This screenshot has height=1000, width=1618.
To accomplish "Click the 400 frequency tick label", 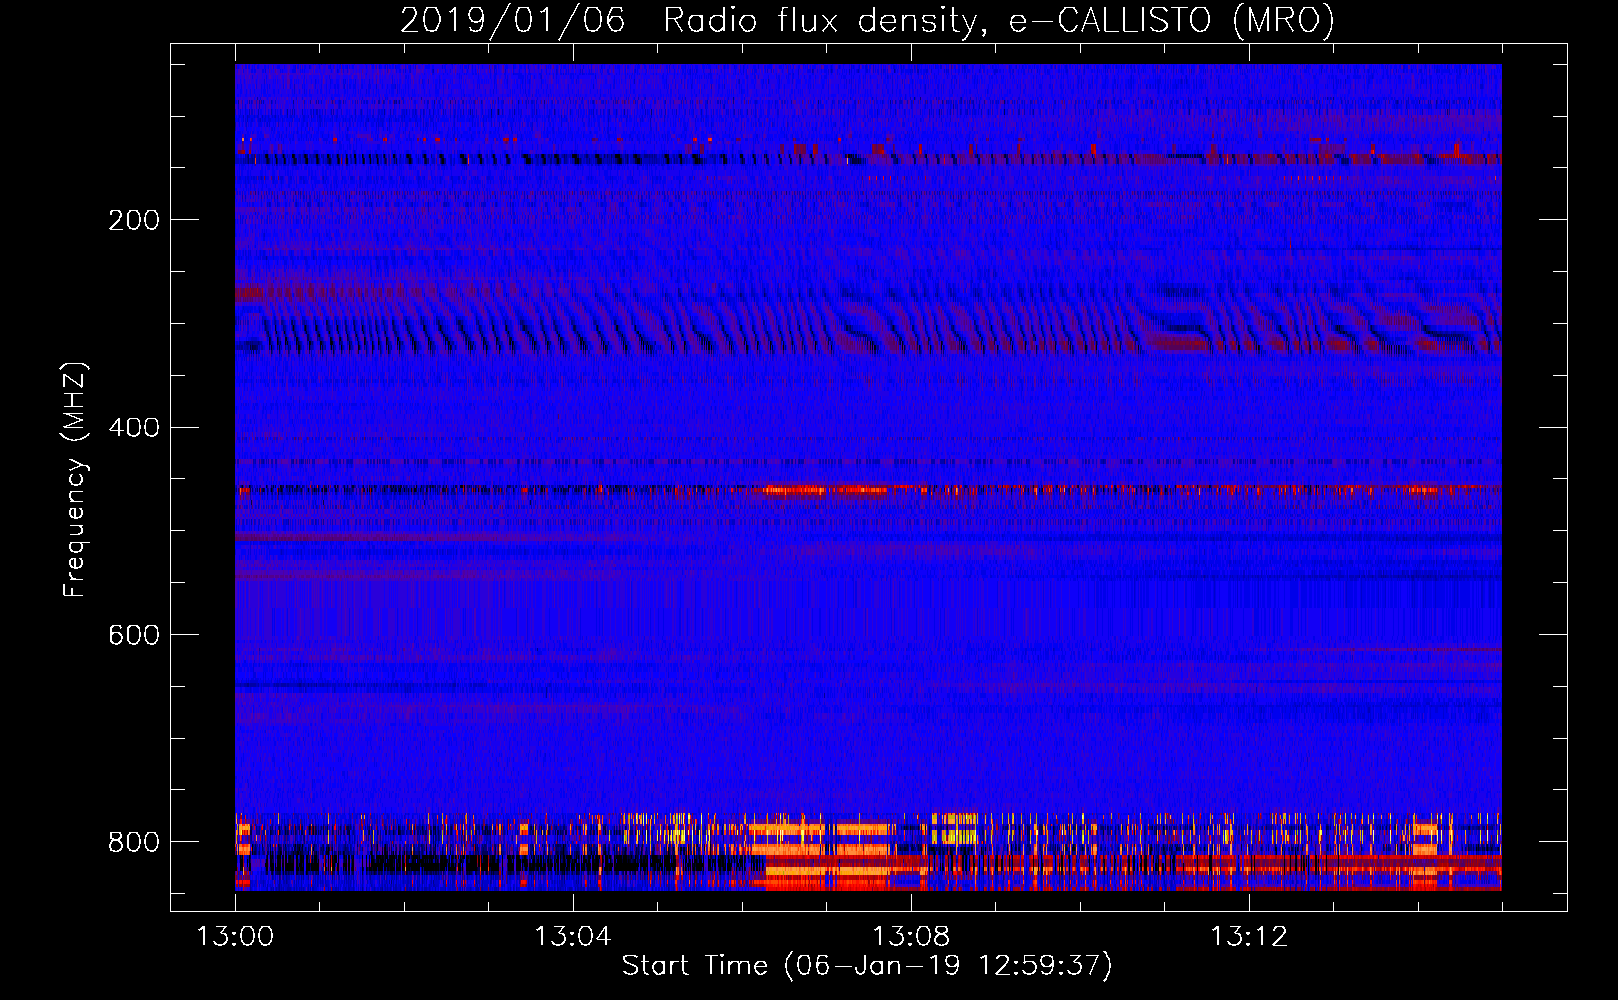I will (134, 428).
